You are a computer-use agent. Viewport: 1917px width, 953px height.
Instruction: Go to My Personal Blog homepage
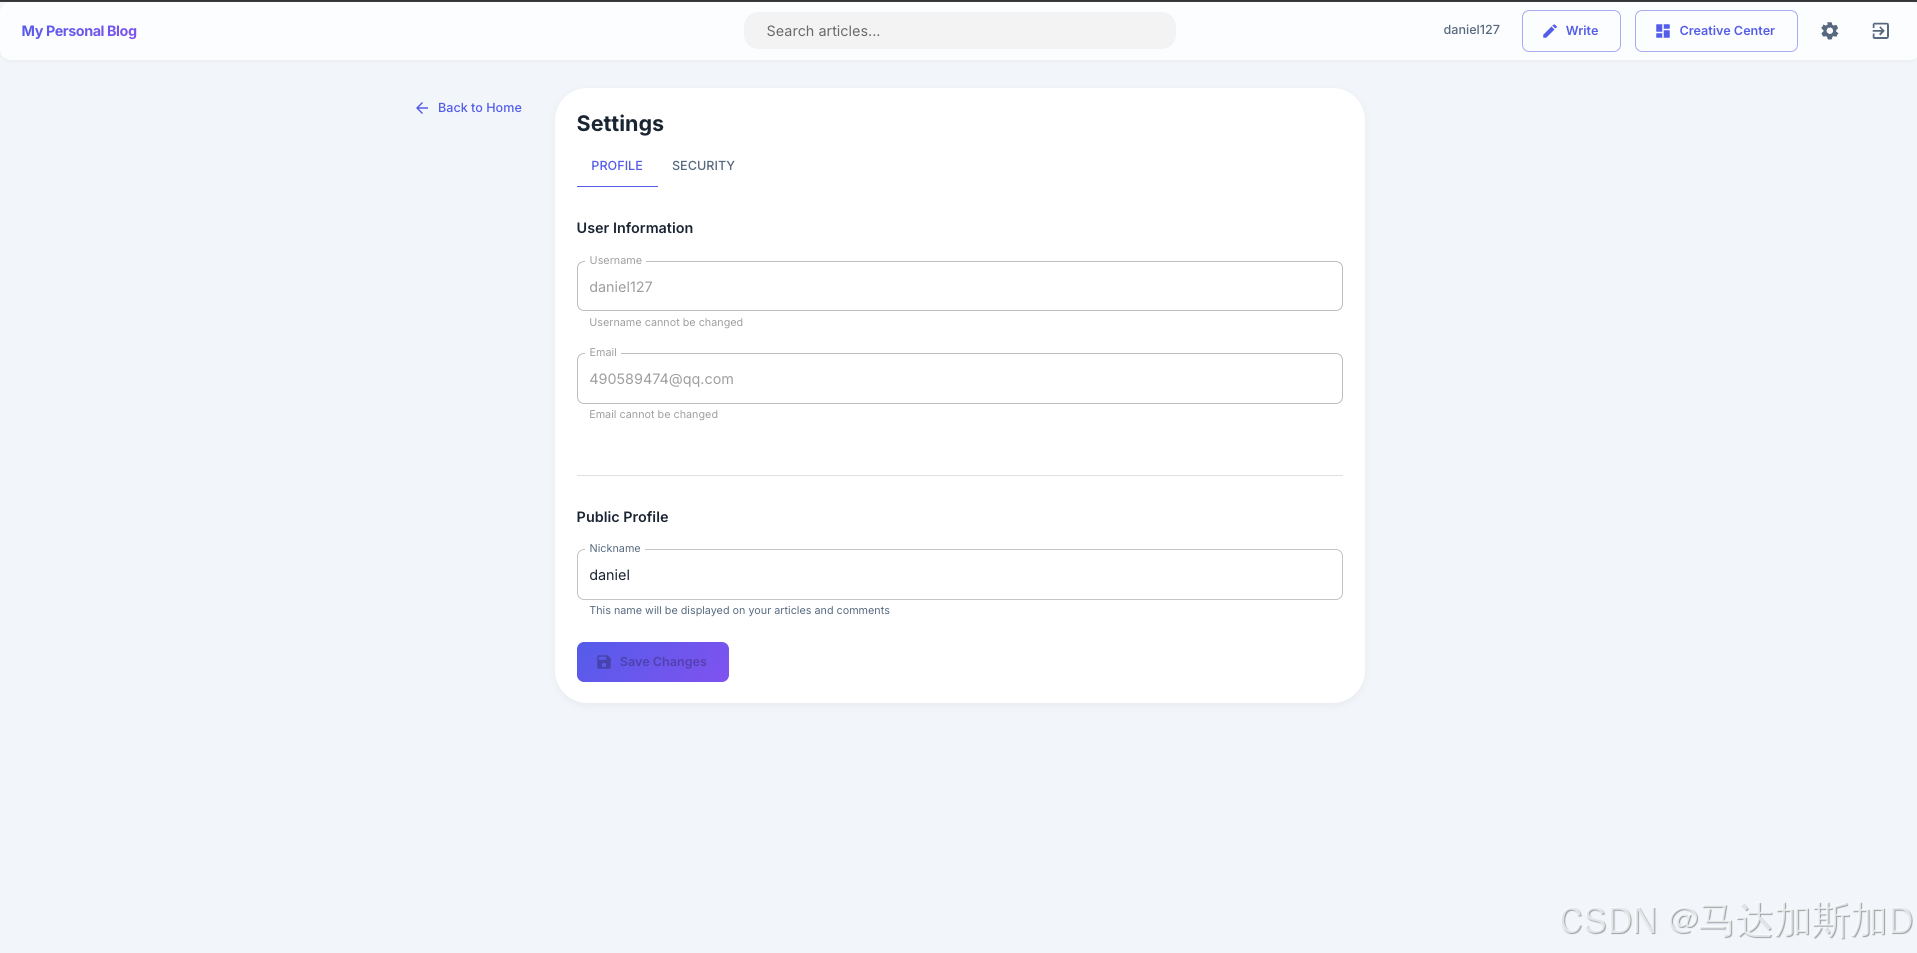[x=79, y=31]
